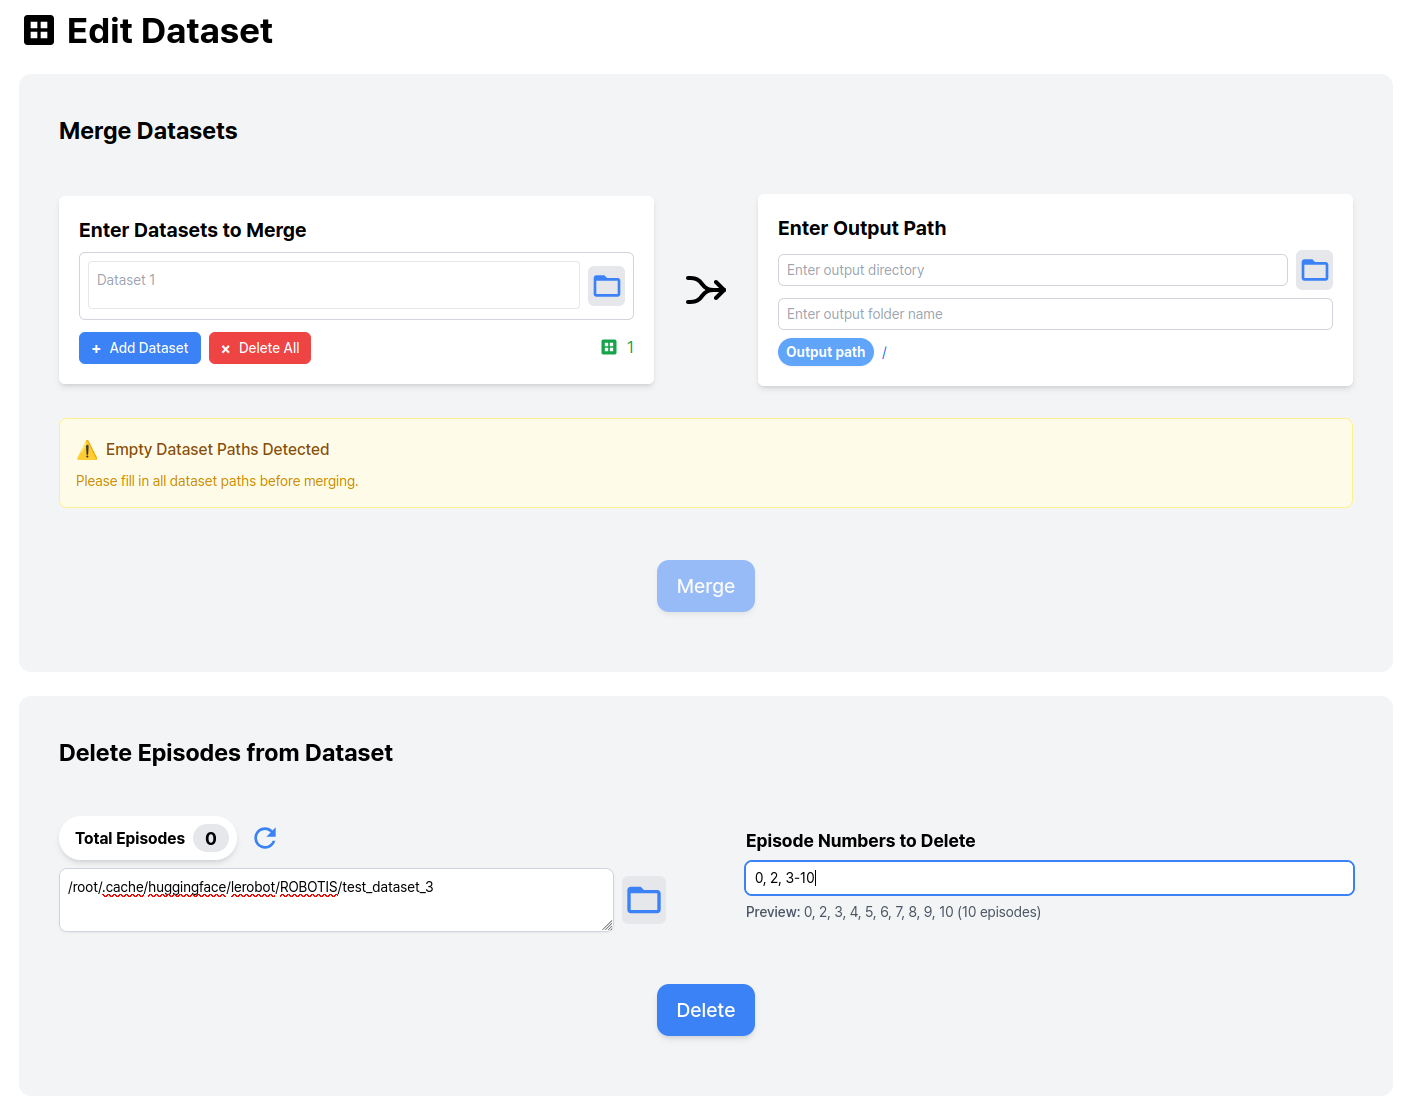Click the Output path badge
Viewport: 1411px width, 1115px height.
point(825,352)
